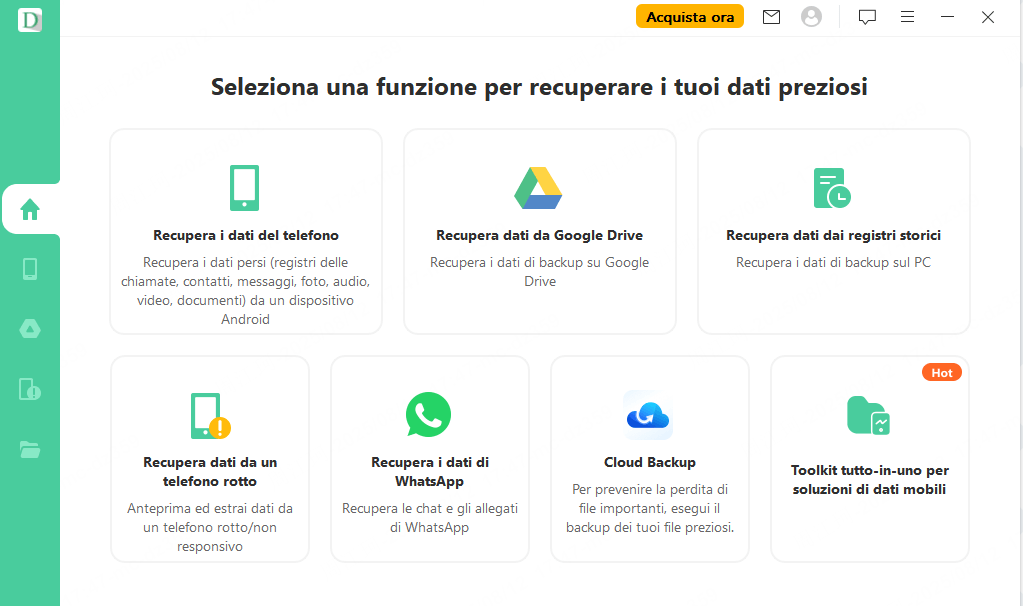1023x606 pixels.
Task: Select the Cloud Backup title
Action: pyautogui.click(x=650, y=462)
